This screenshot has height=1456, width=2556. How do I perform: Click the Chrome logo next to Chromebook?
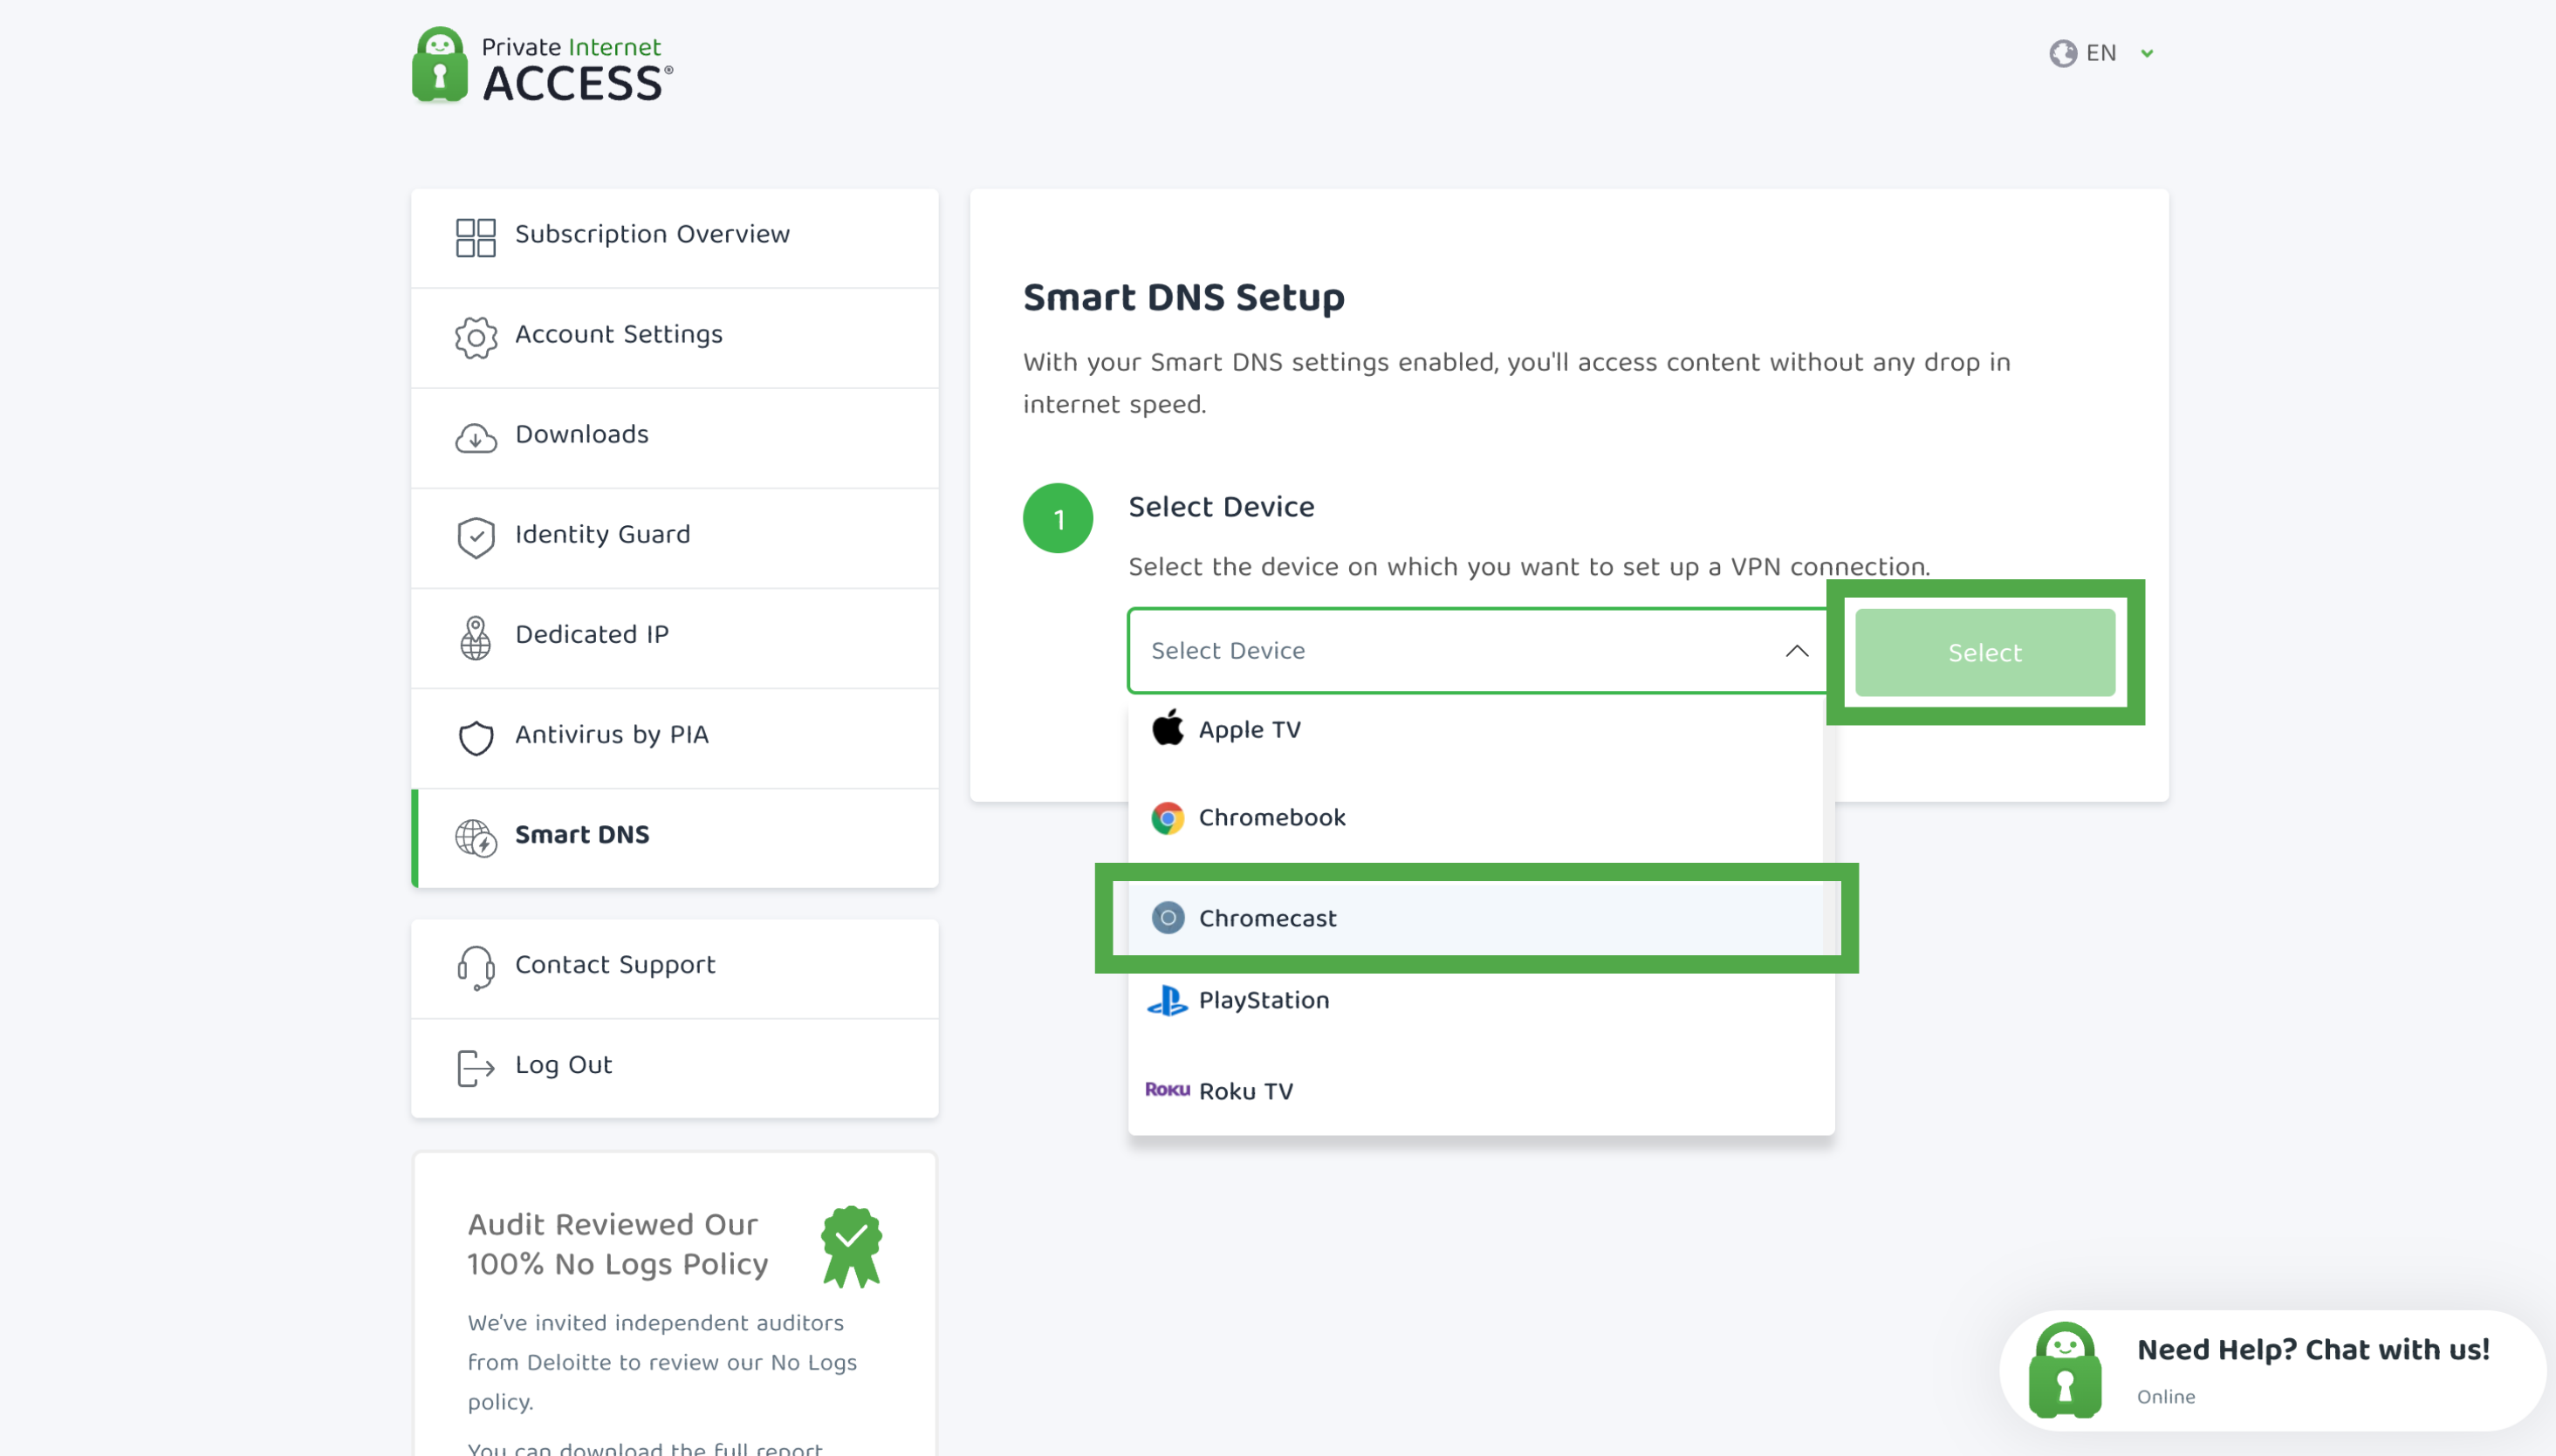[1167, 818]
